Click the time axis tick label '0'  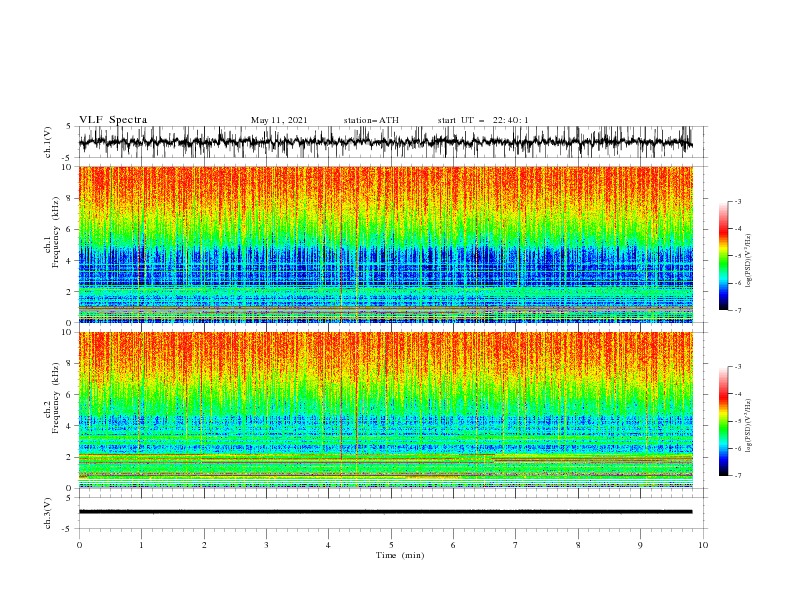click(x=79, y=545)
